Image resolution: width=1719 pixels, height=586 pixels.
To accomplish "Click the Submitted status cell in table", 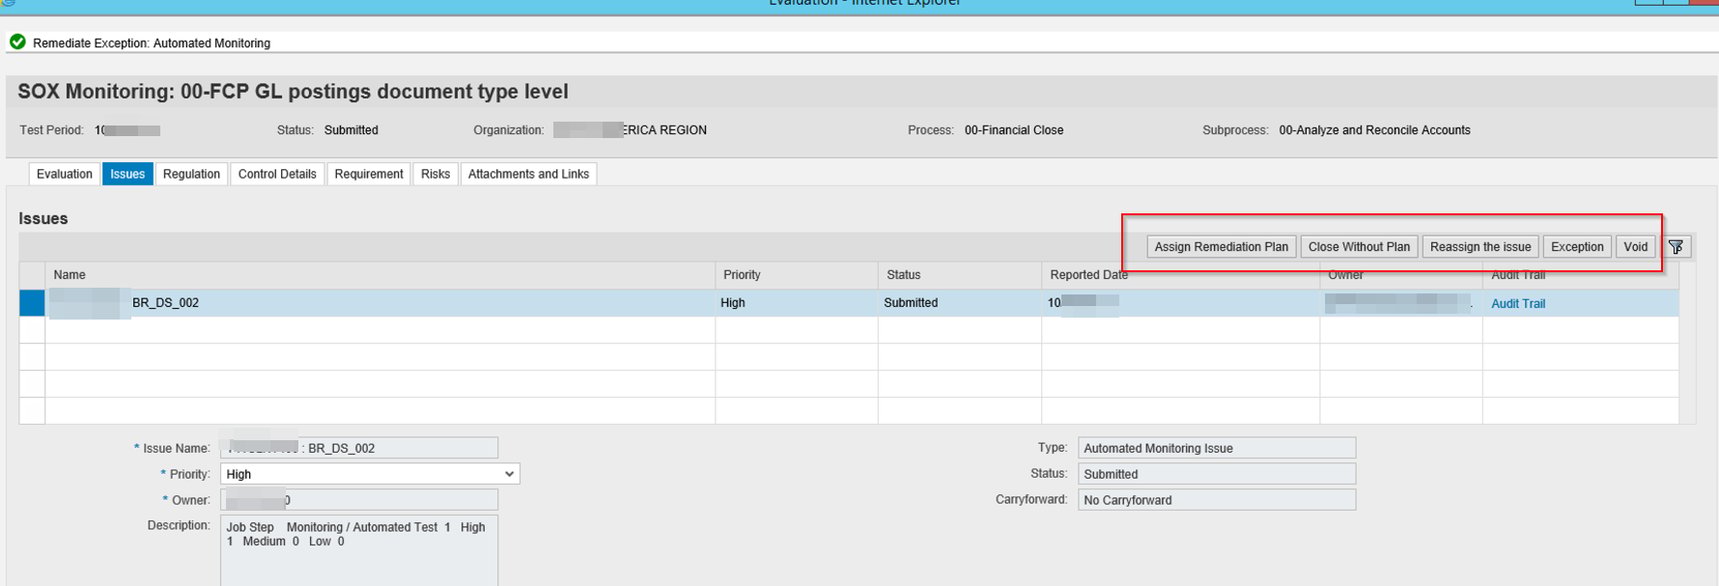I will pos(960,303).
